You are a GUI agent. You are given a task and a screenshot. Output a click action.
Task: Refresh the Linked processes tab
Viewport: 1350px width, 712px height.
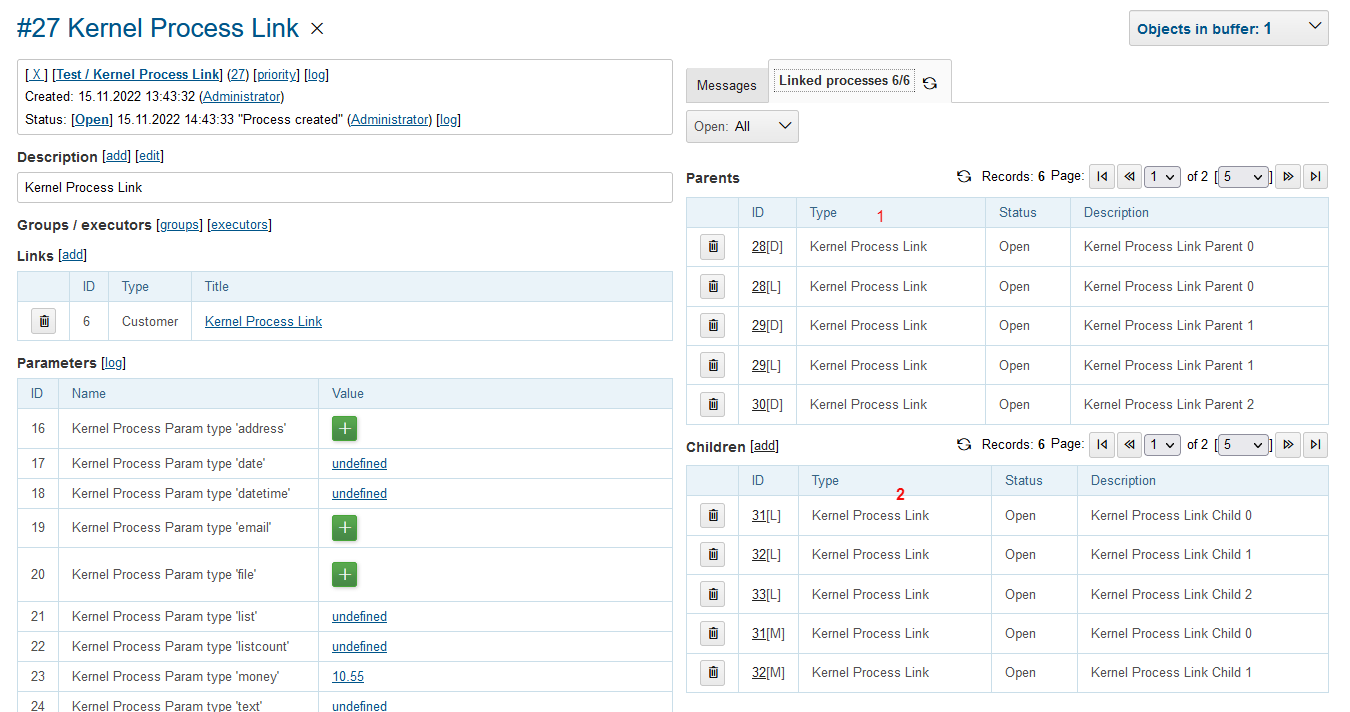pyautogui.click(x=930, y=81)
